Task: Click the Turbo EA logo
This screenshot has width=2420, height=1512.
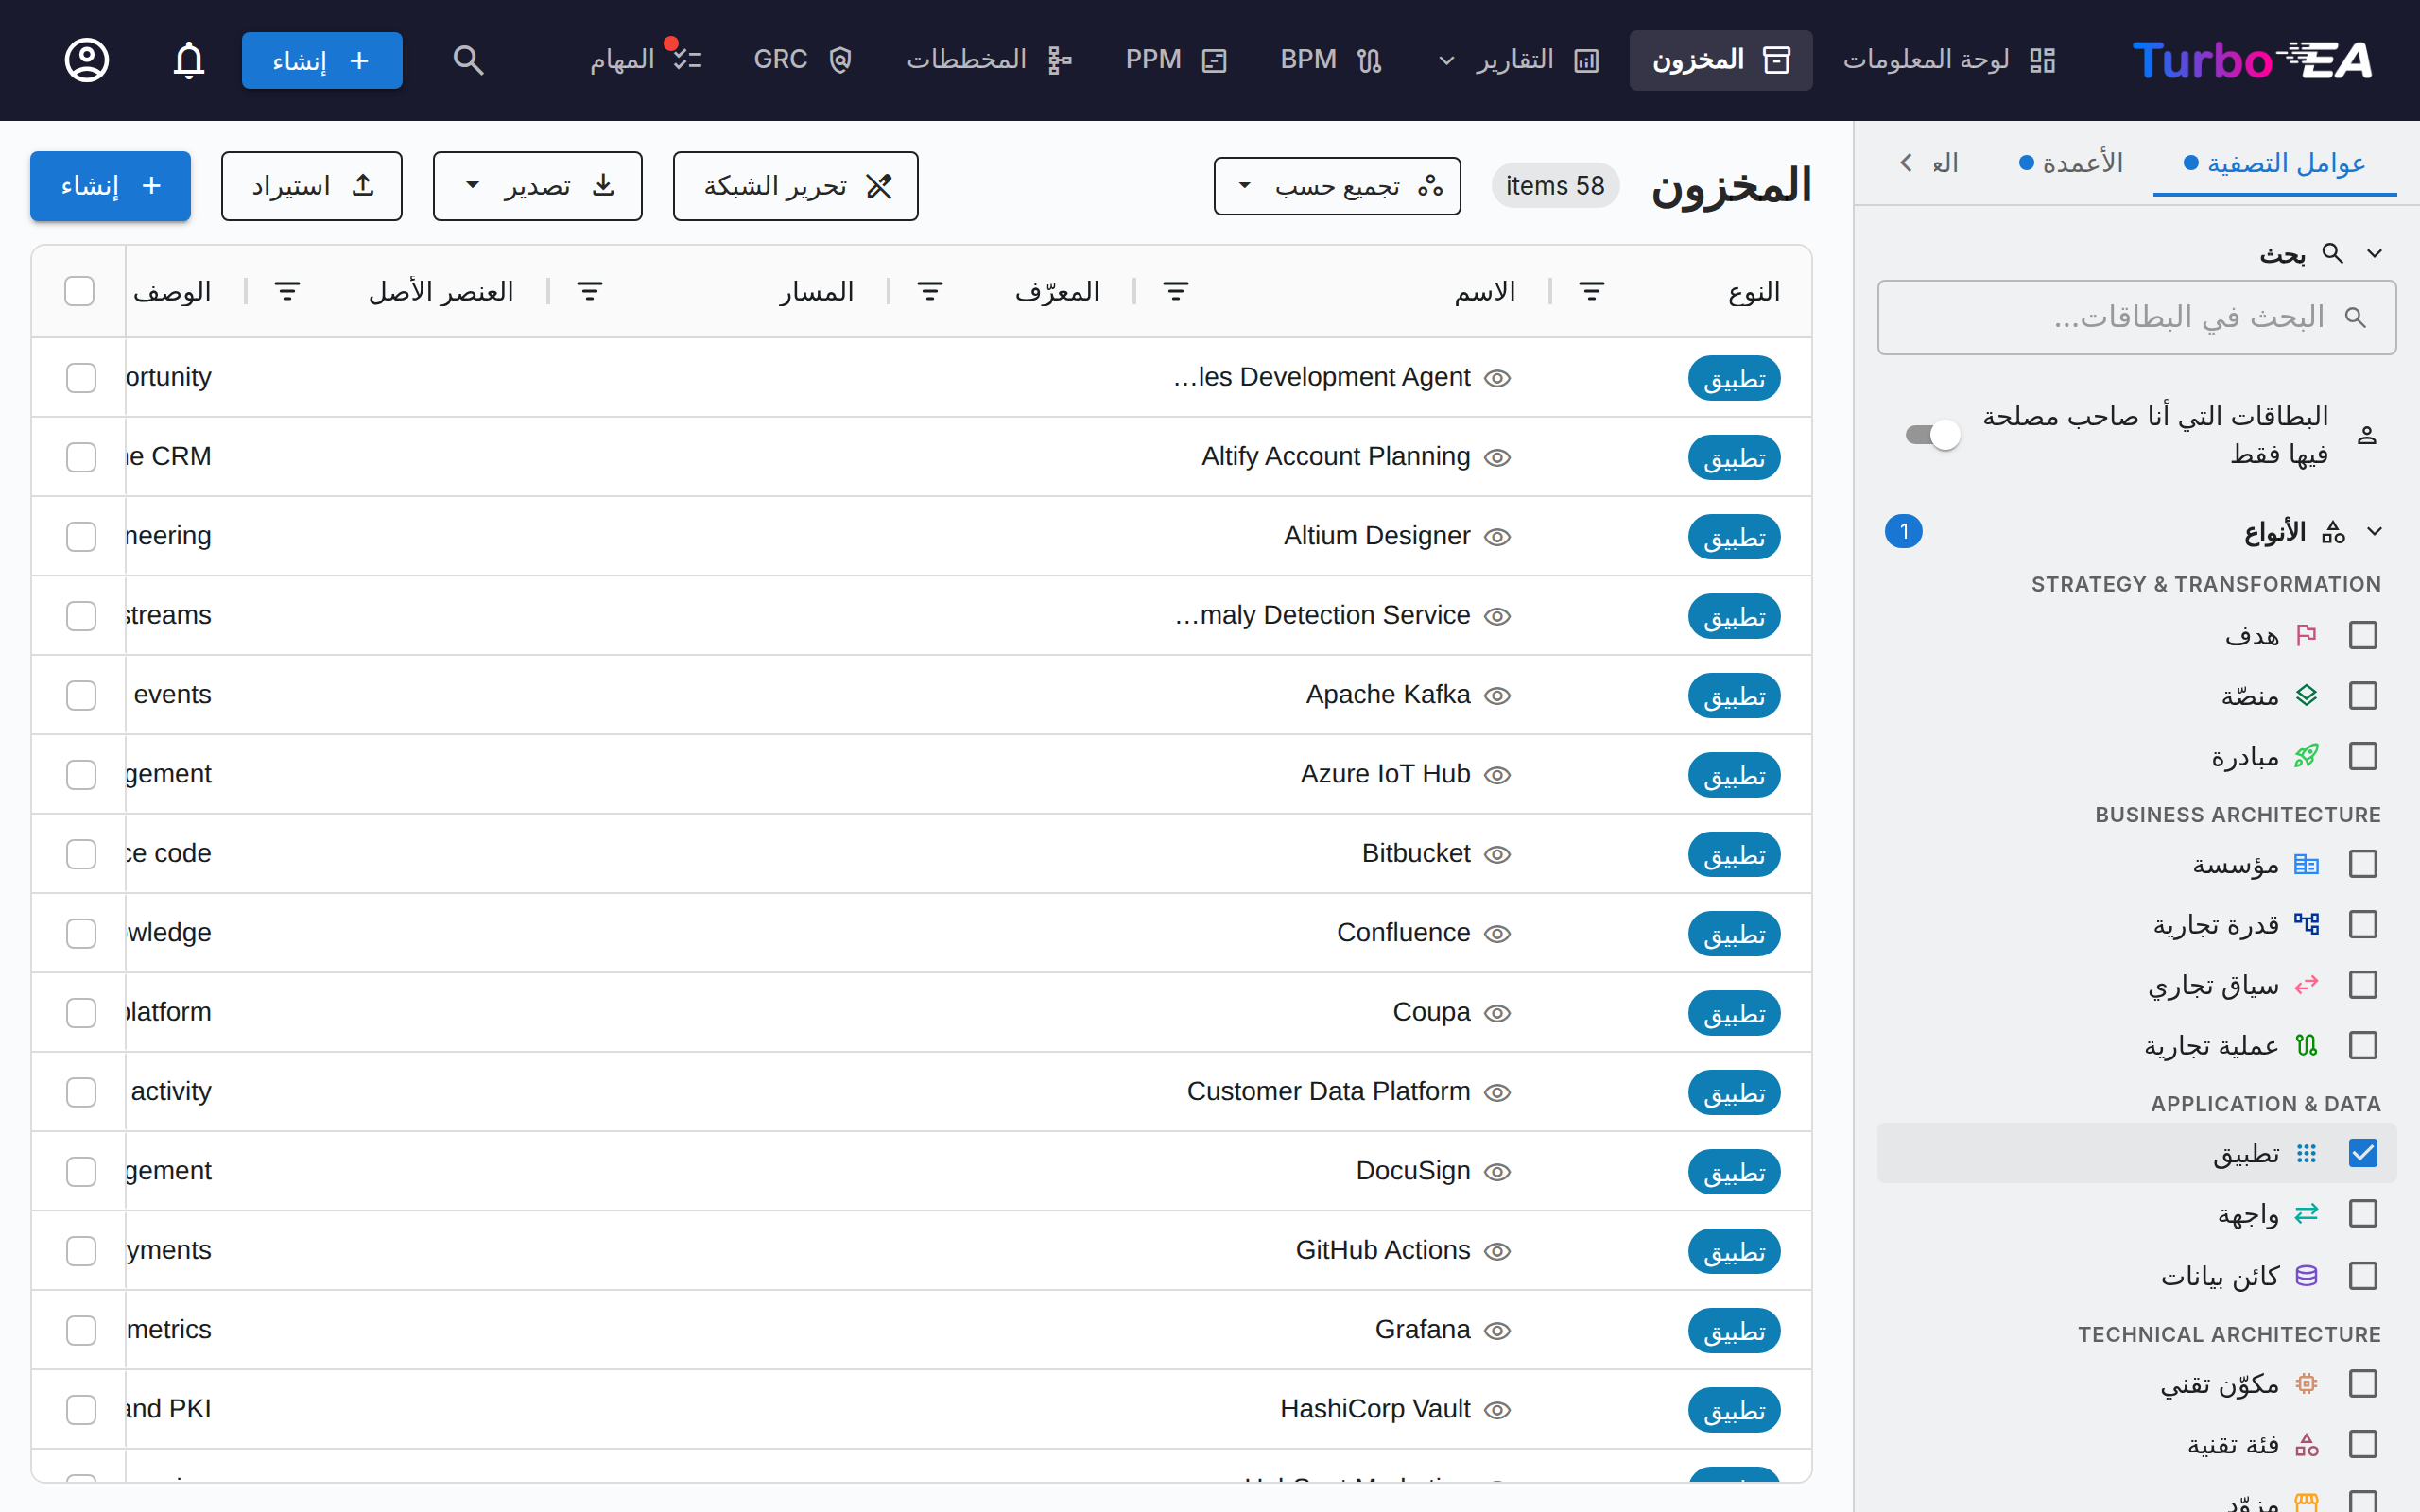Action: coord(2252,60)
